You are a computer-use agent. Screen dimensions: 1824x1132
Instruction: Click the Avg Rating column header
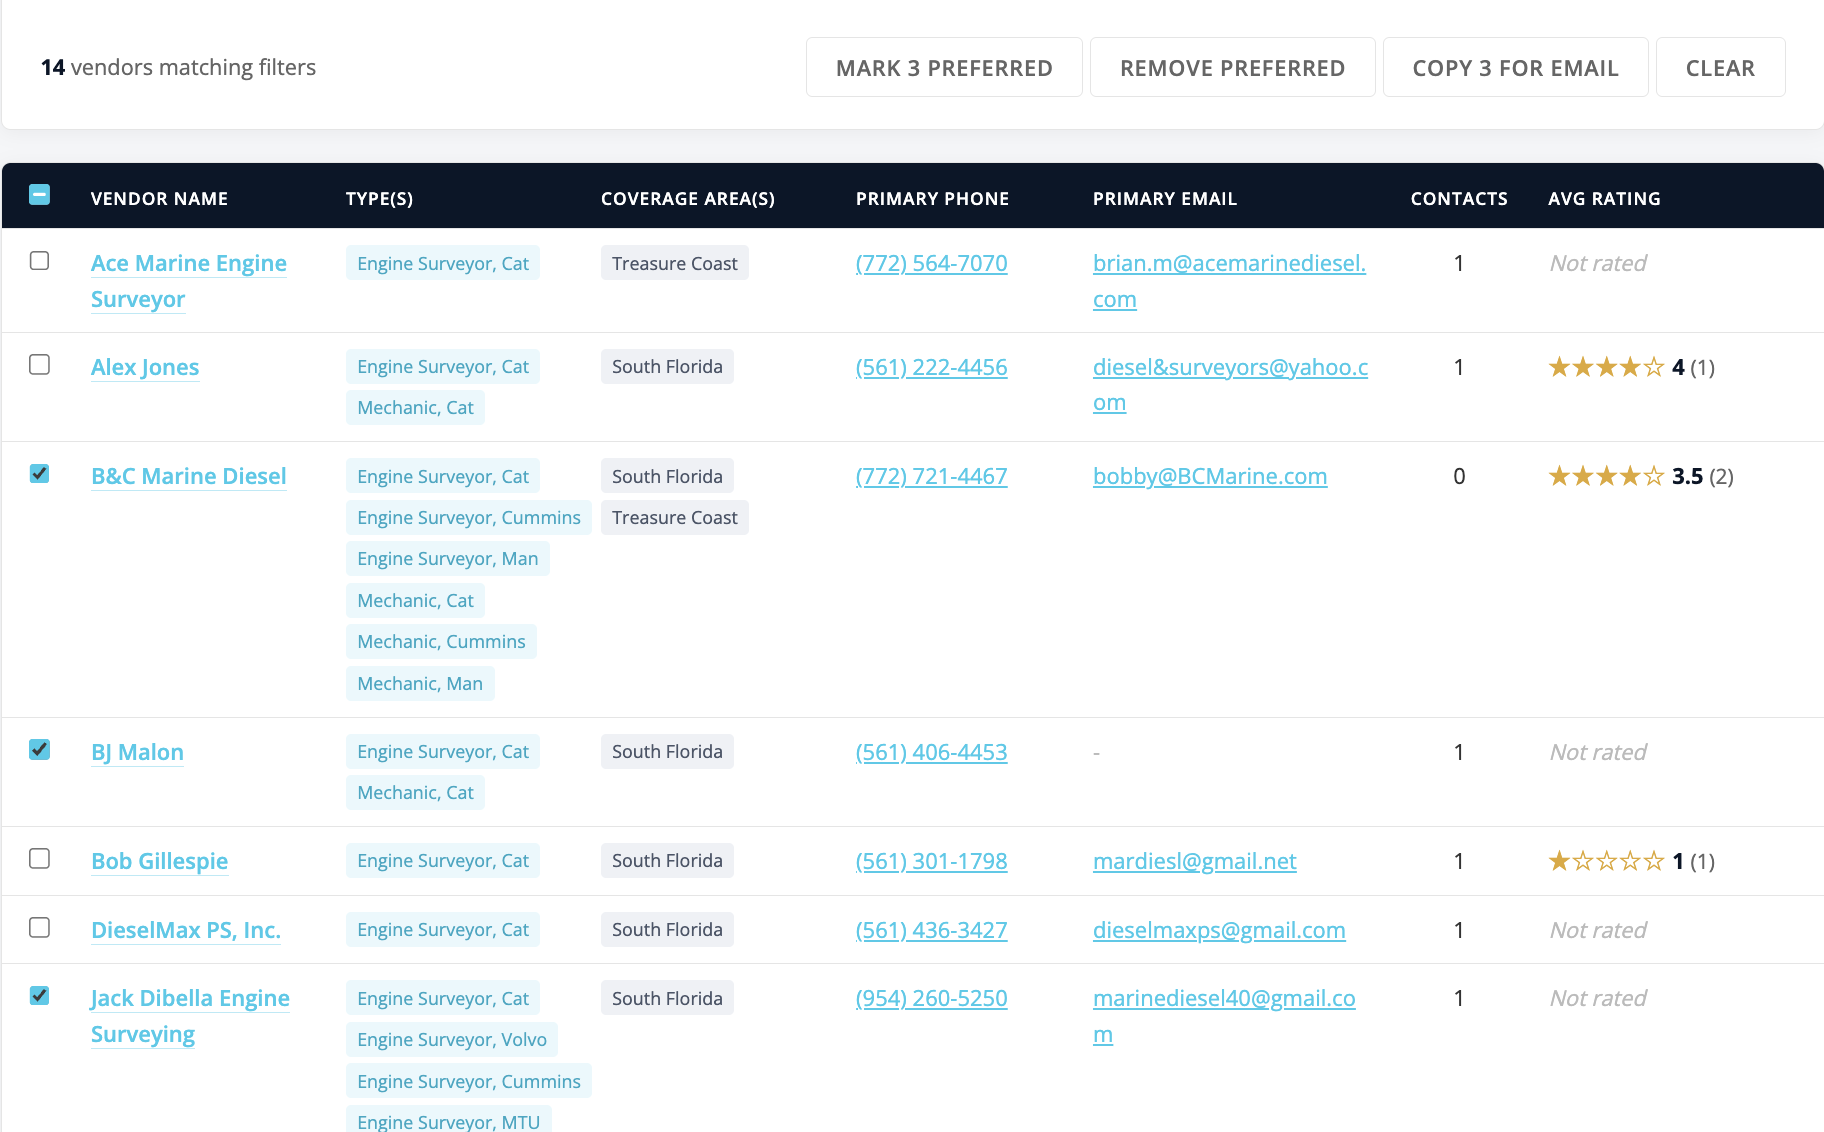pos(1604,198)
